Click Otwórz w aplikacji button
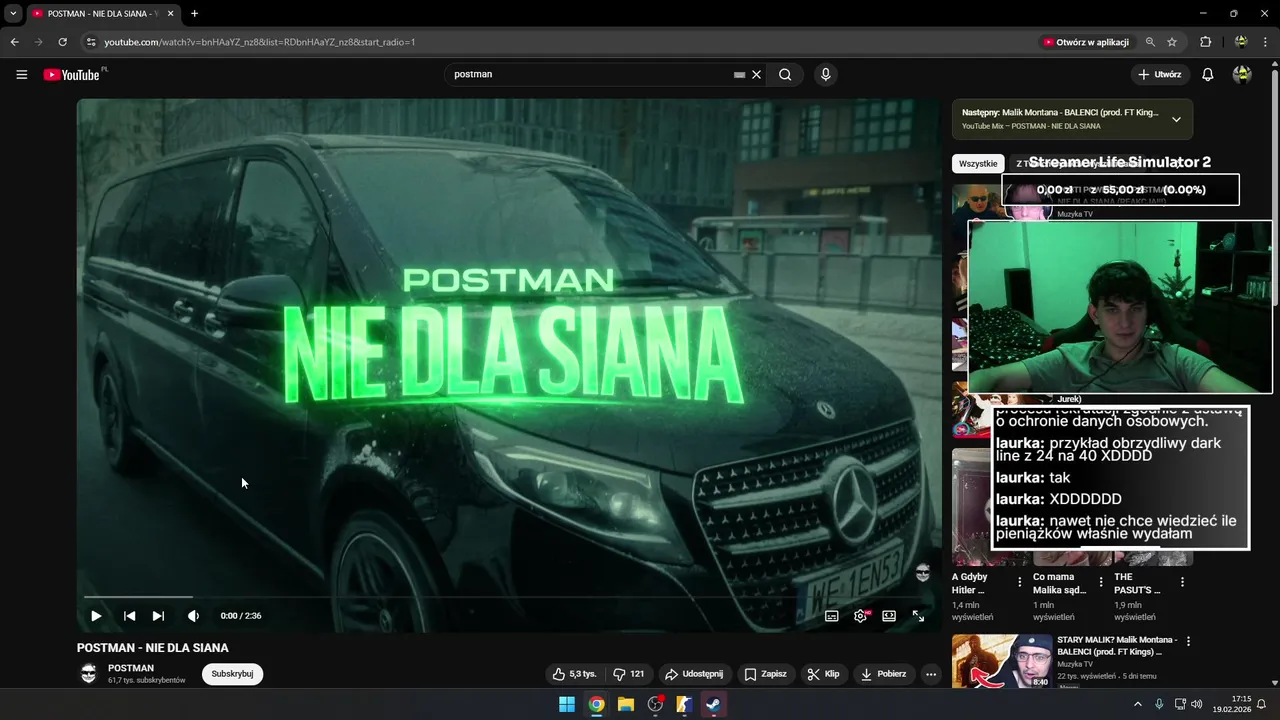Image resolution: width=1280 pixels, height=720 pixels. click(1085, 42)
